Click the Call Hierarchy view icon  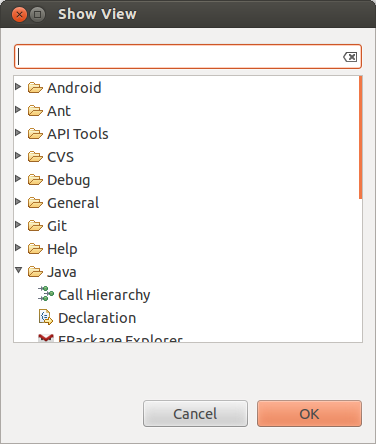click(46, 294)
